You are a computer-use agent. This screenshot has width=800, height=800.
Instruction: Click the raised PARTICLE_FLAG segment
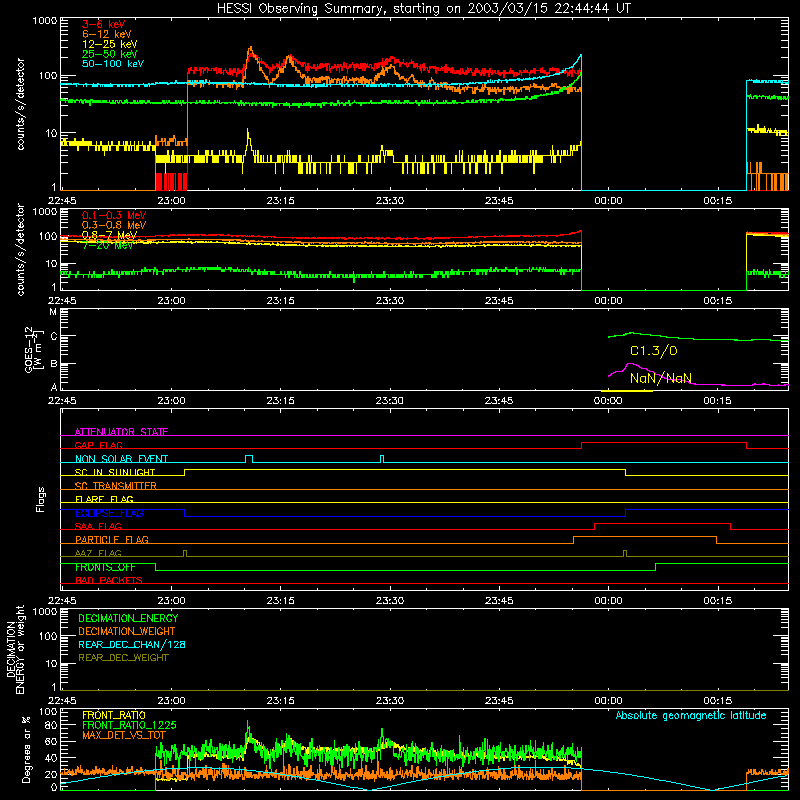point(645,537)
